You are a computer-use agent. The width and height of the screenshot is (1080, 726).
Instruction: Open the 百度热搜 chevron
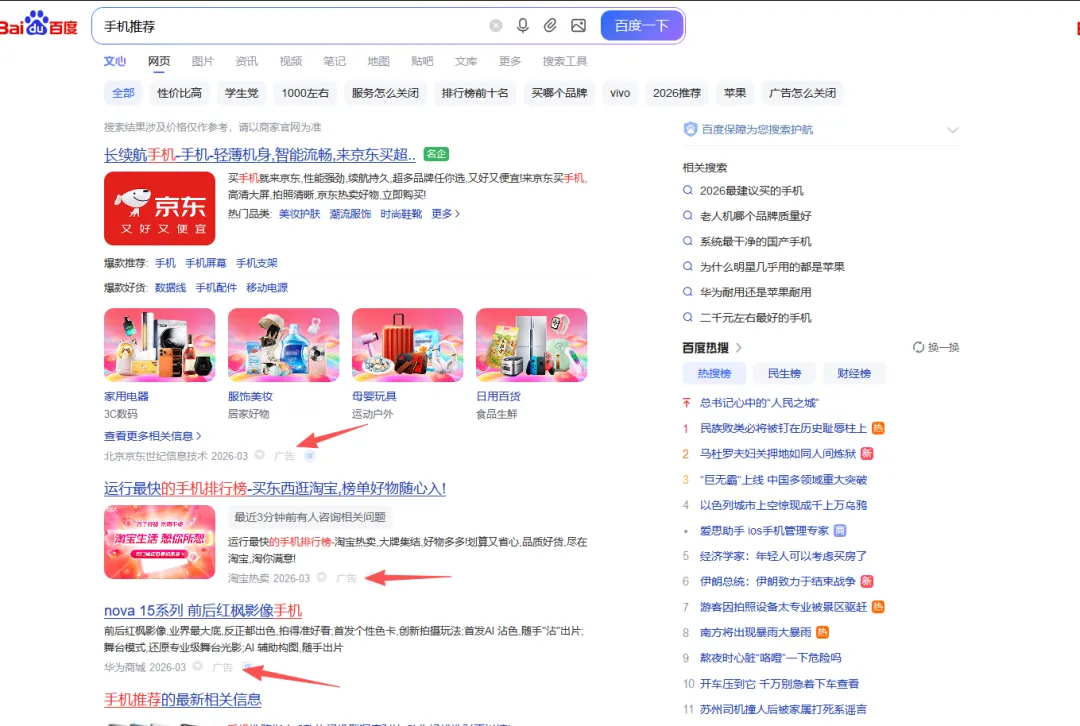click(x=738, y=348)
